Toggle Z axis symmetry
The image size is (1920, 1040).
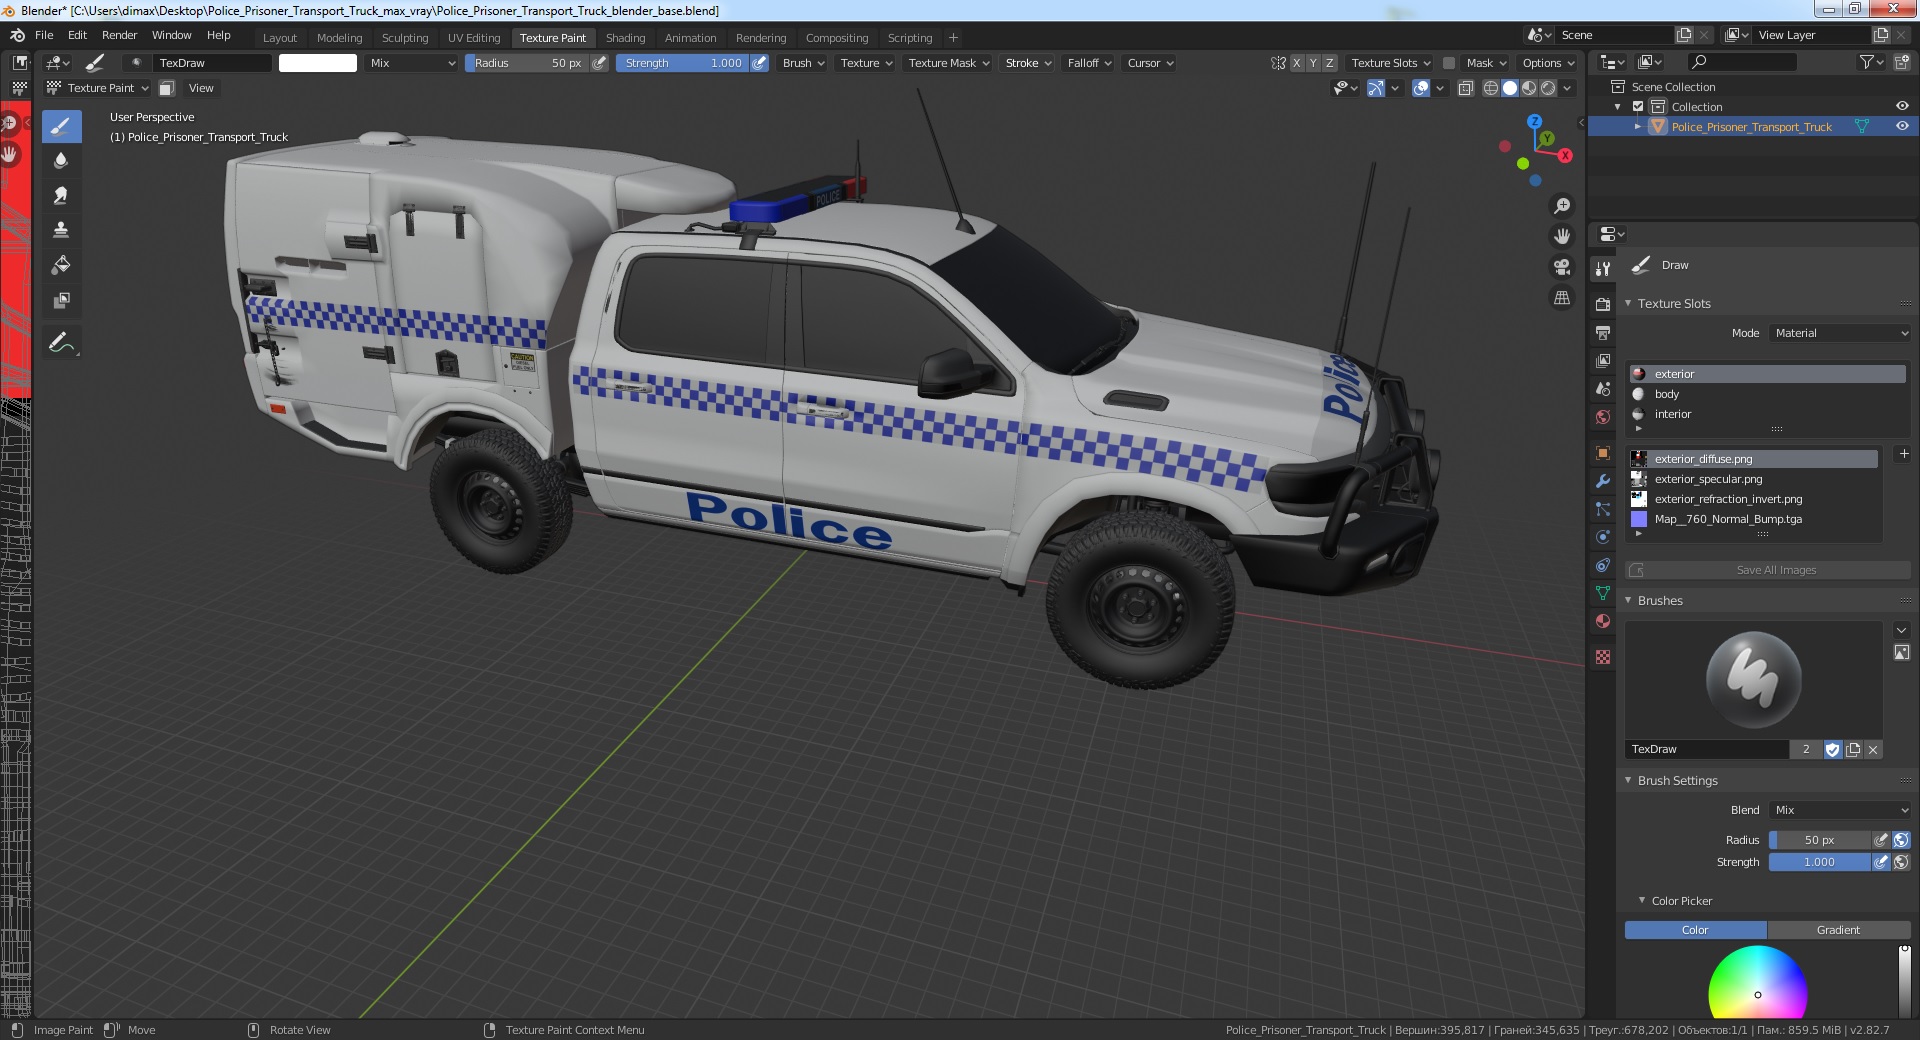1329,63
